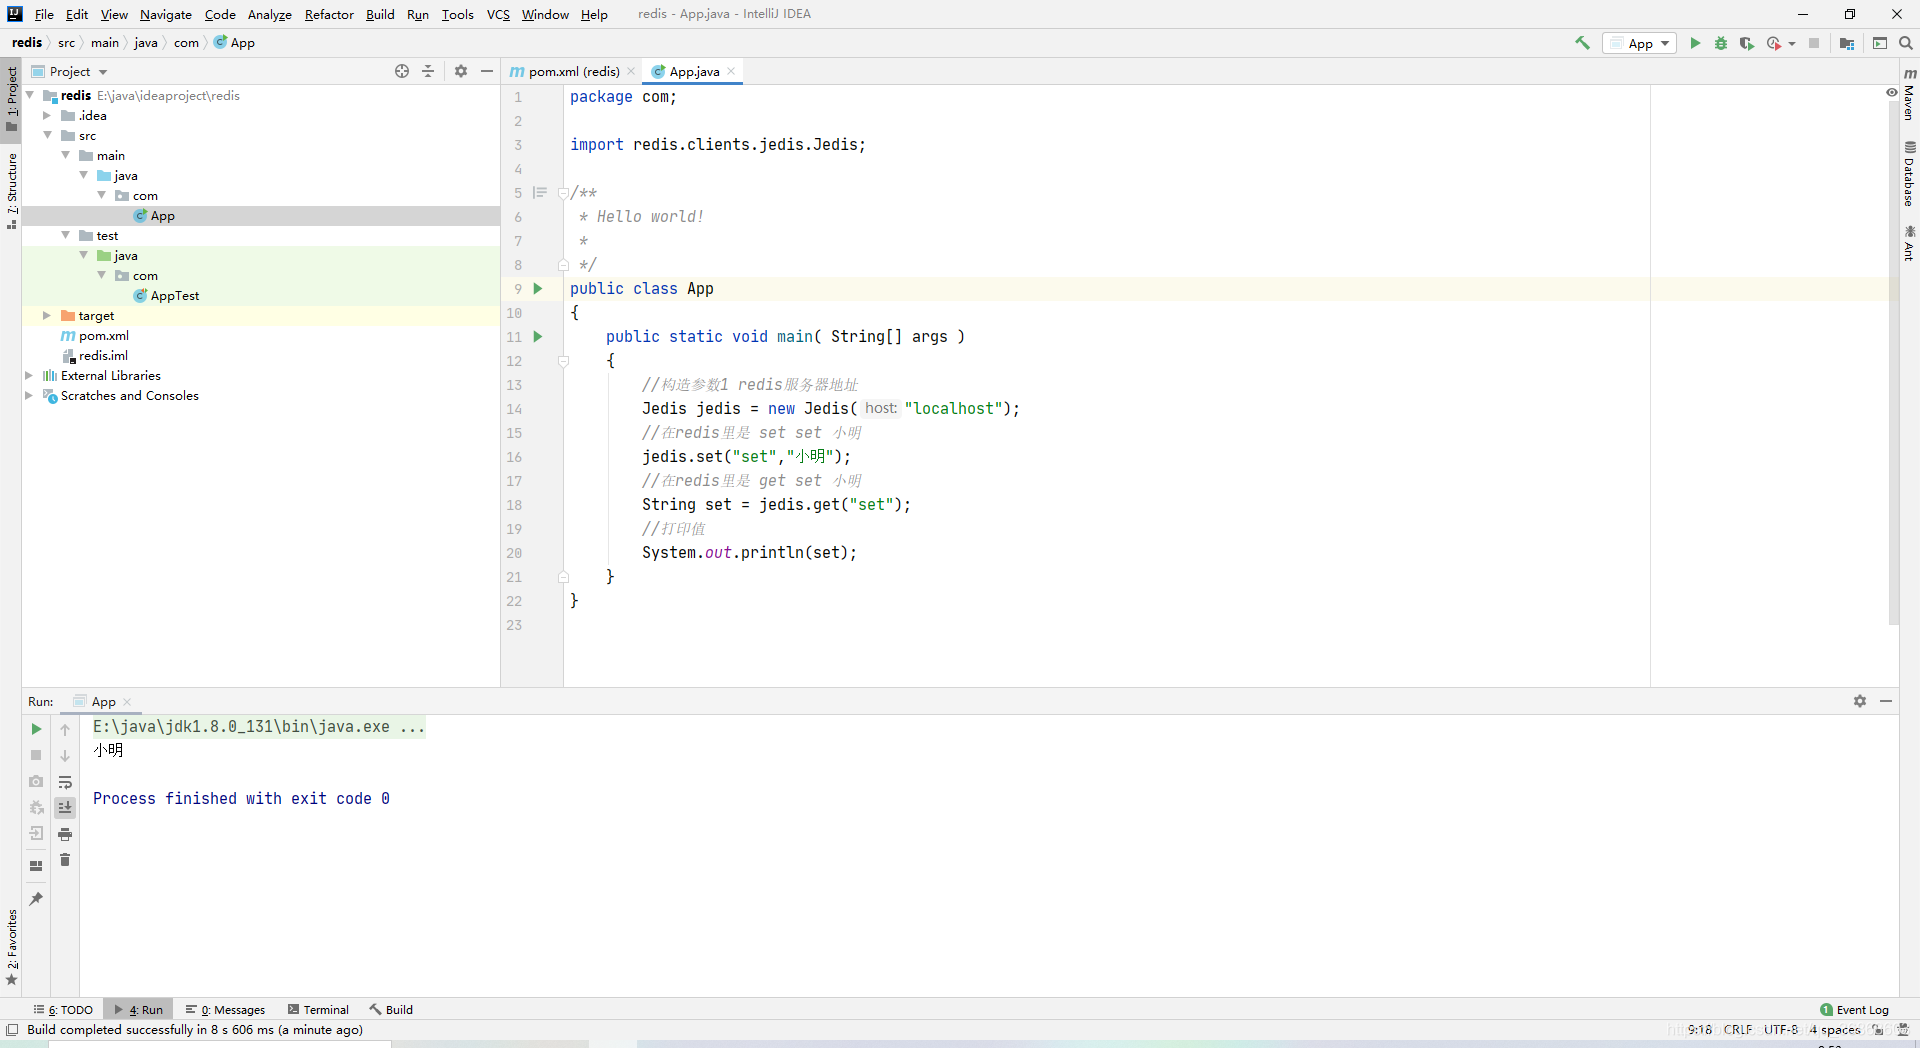The height and width of the screenshot is (1048, 1920).
Task: Hide the Run tool window
Action: pyautogui.click(x=1886, y=701)
